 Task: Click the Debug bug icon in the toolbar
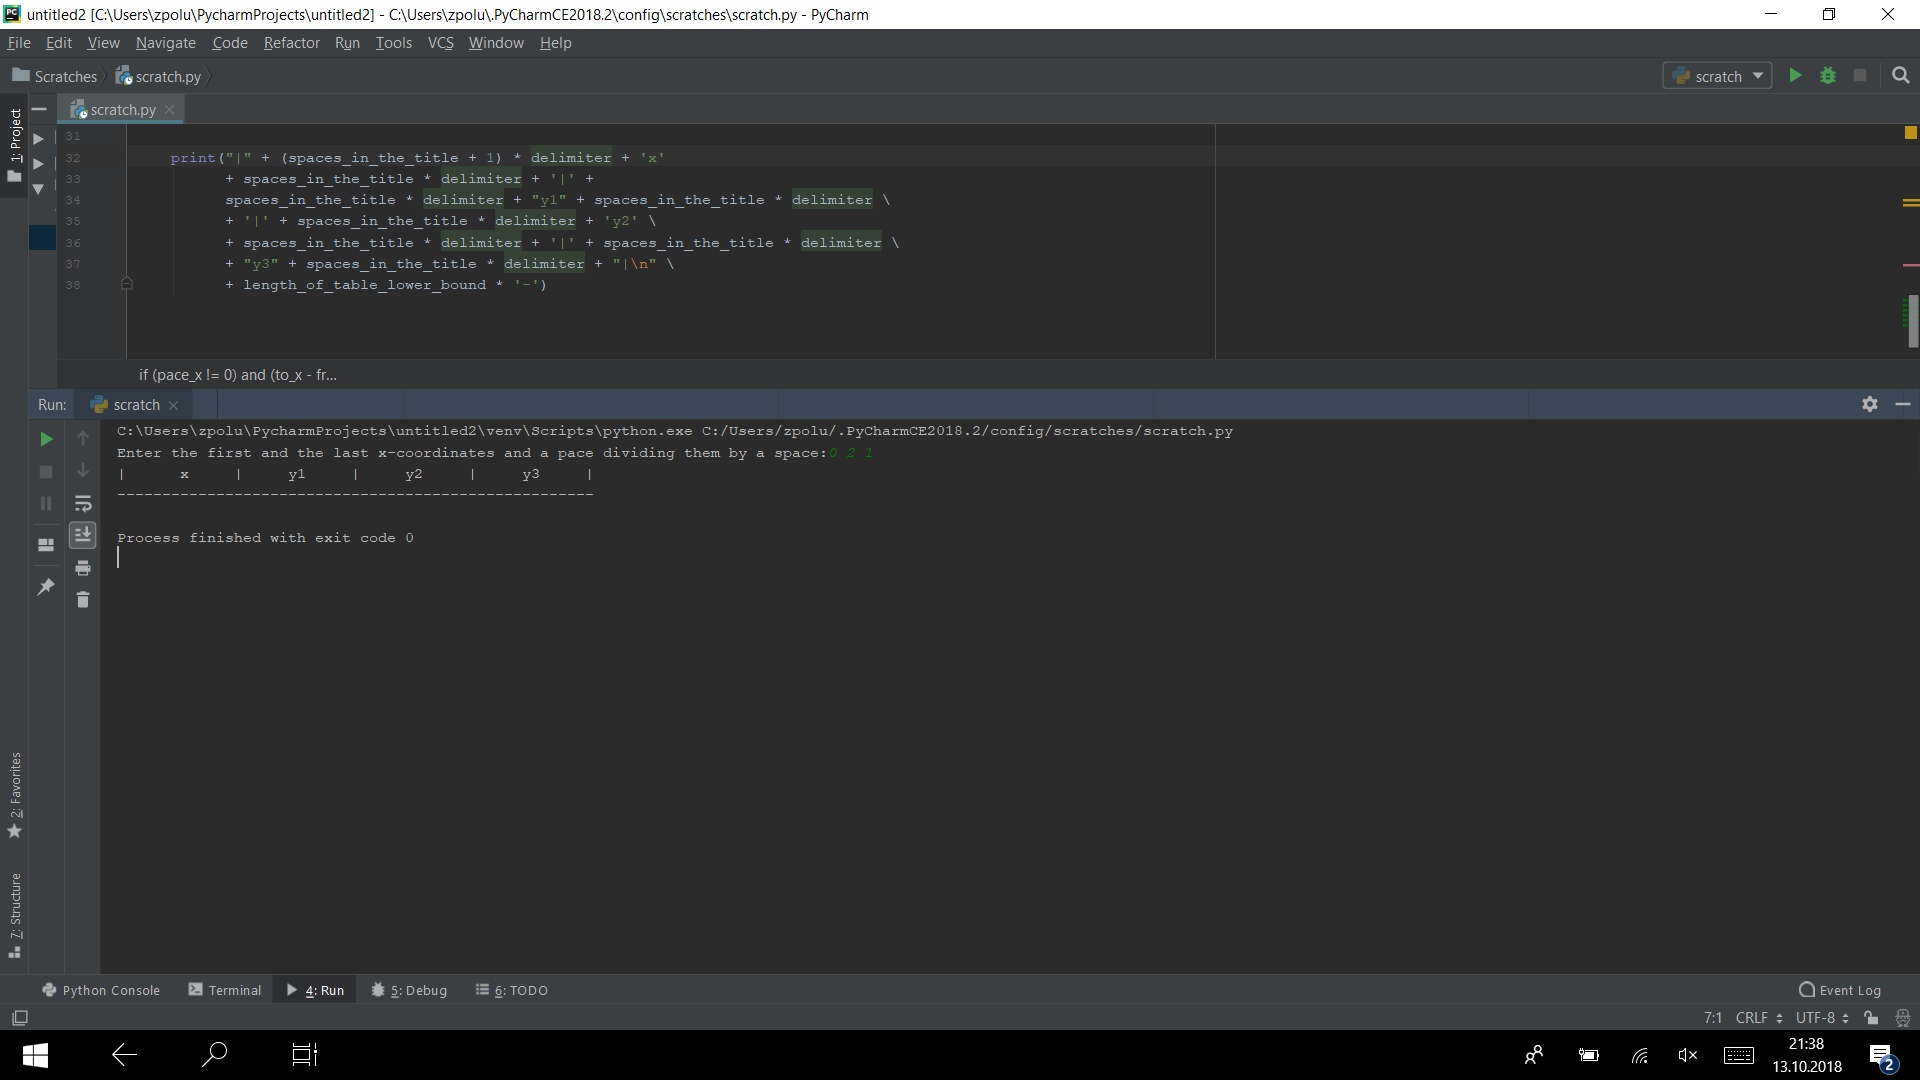point(1828,76)
